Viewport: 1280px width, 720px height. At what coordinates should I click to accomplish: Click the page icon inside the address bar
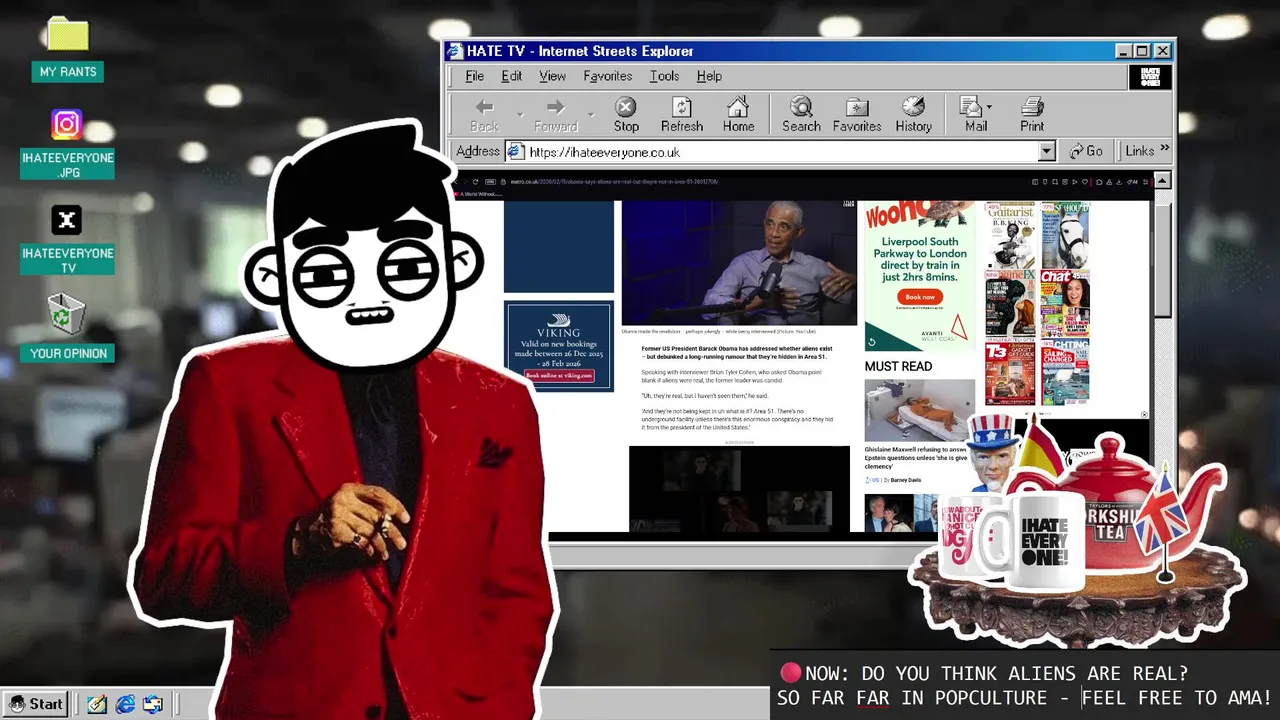tap(516, 152)
